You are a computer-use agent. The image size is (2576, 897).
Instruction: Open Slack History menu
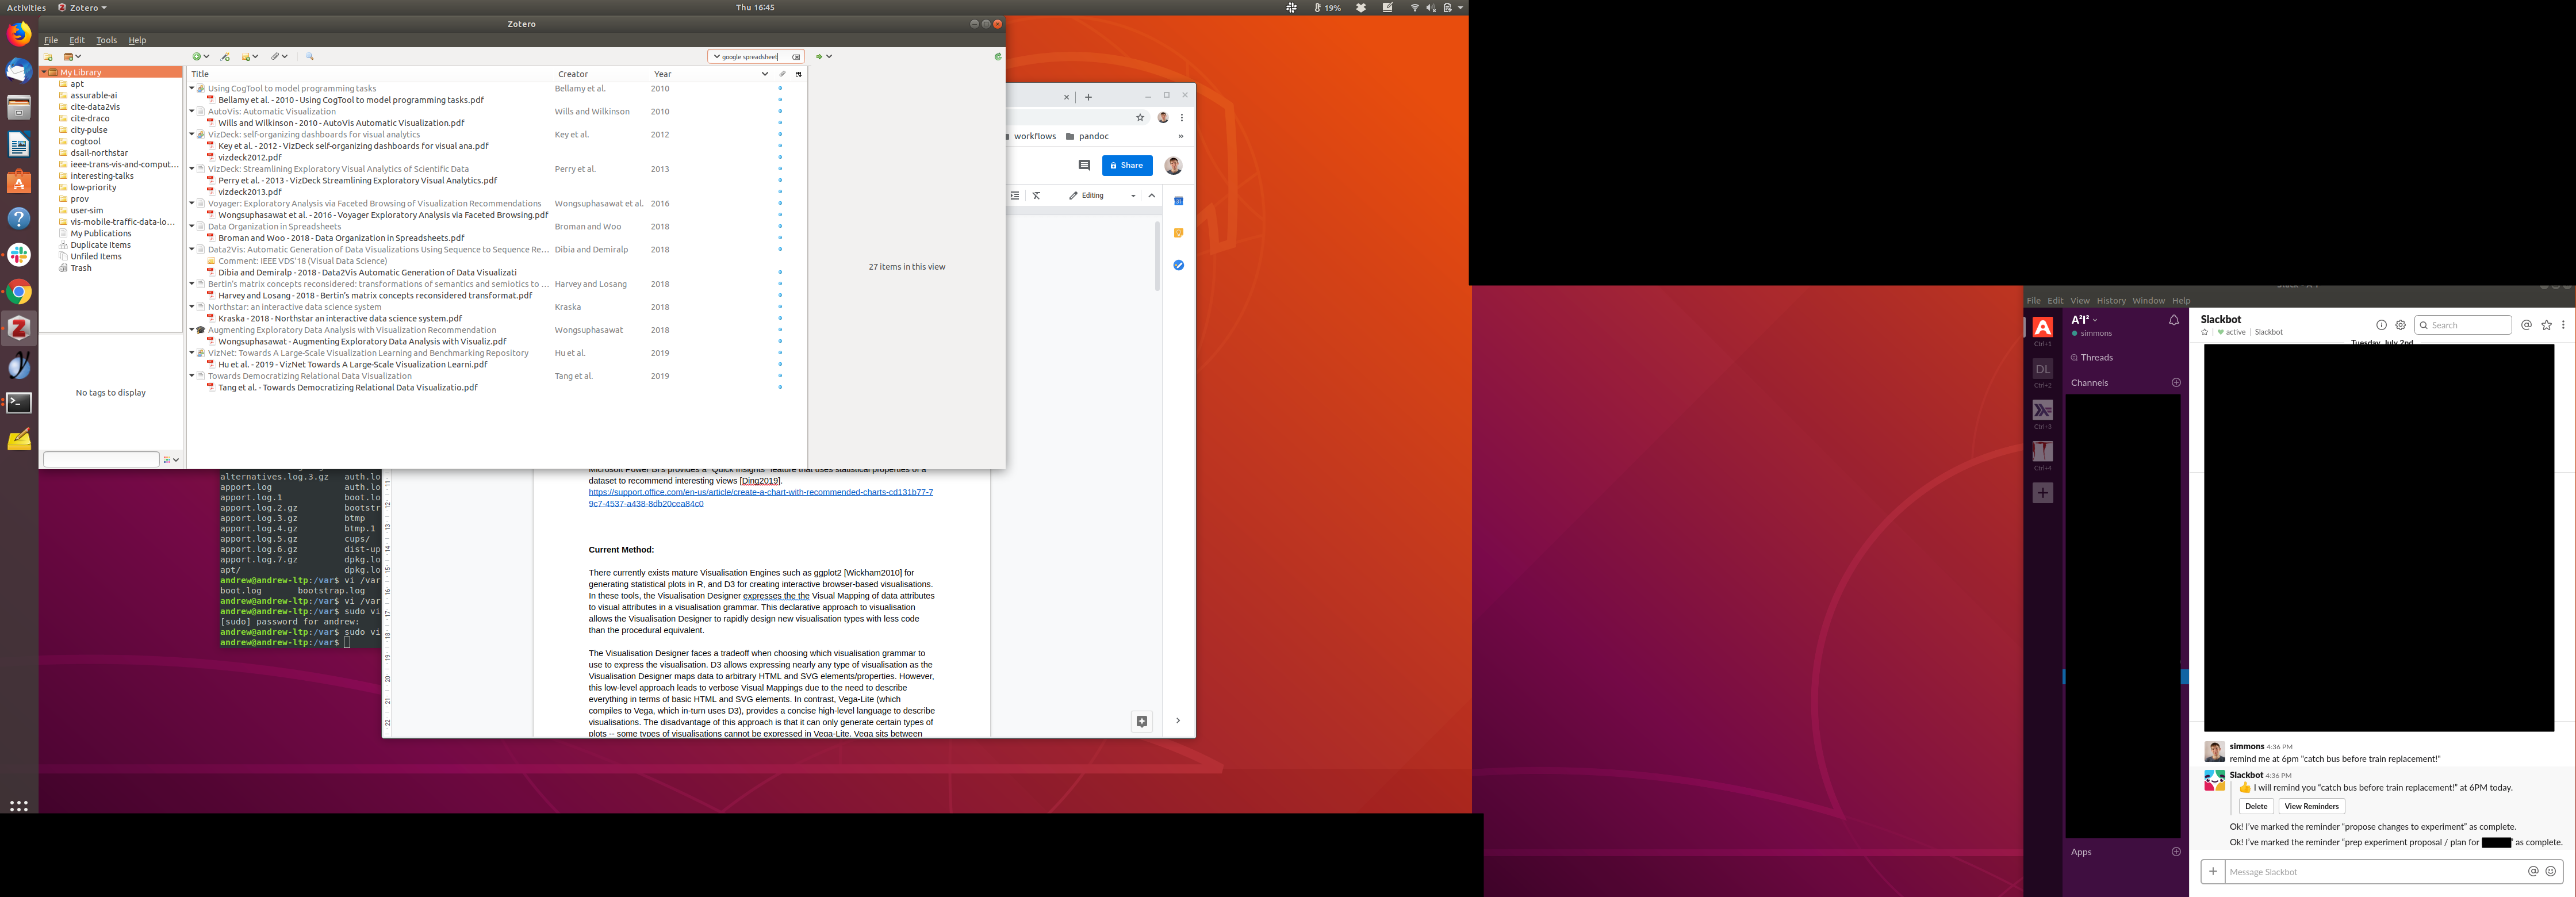[2110, 301]
